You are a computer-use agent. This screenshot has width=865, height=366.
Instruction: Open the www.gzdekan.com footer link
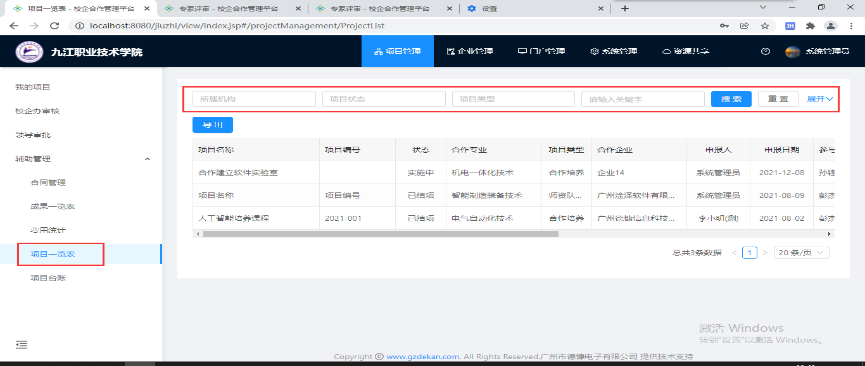coord(423,357)
